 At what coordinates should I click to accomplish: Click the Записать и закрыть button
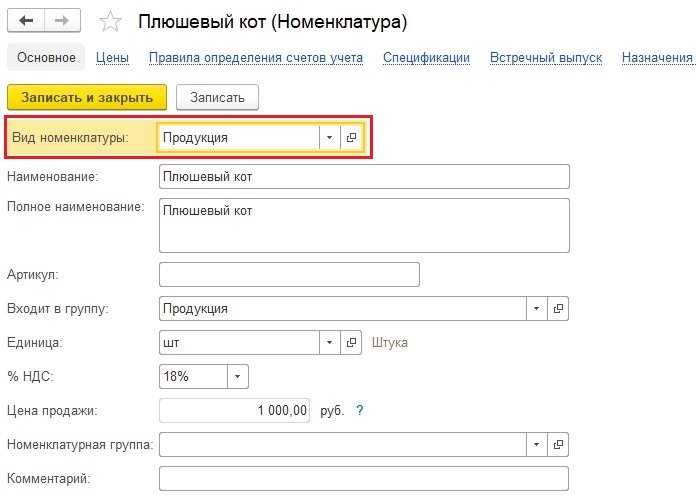coord(87,97)
